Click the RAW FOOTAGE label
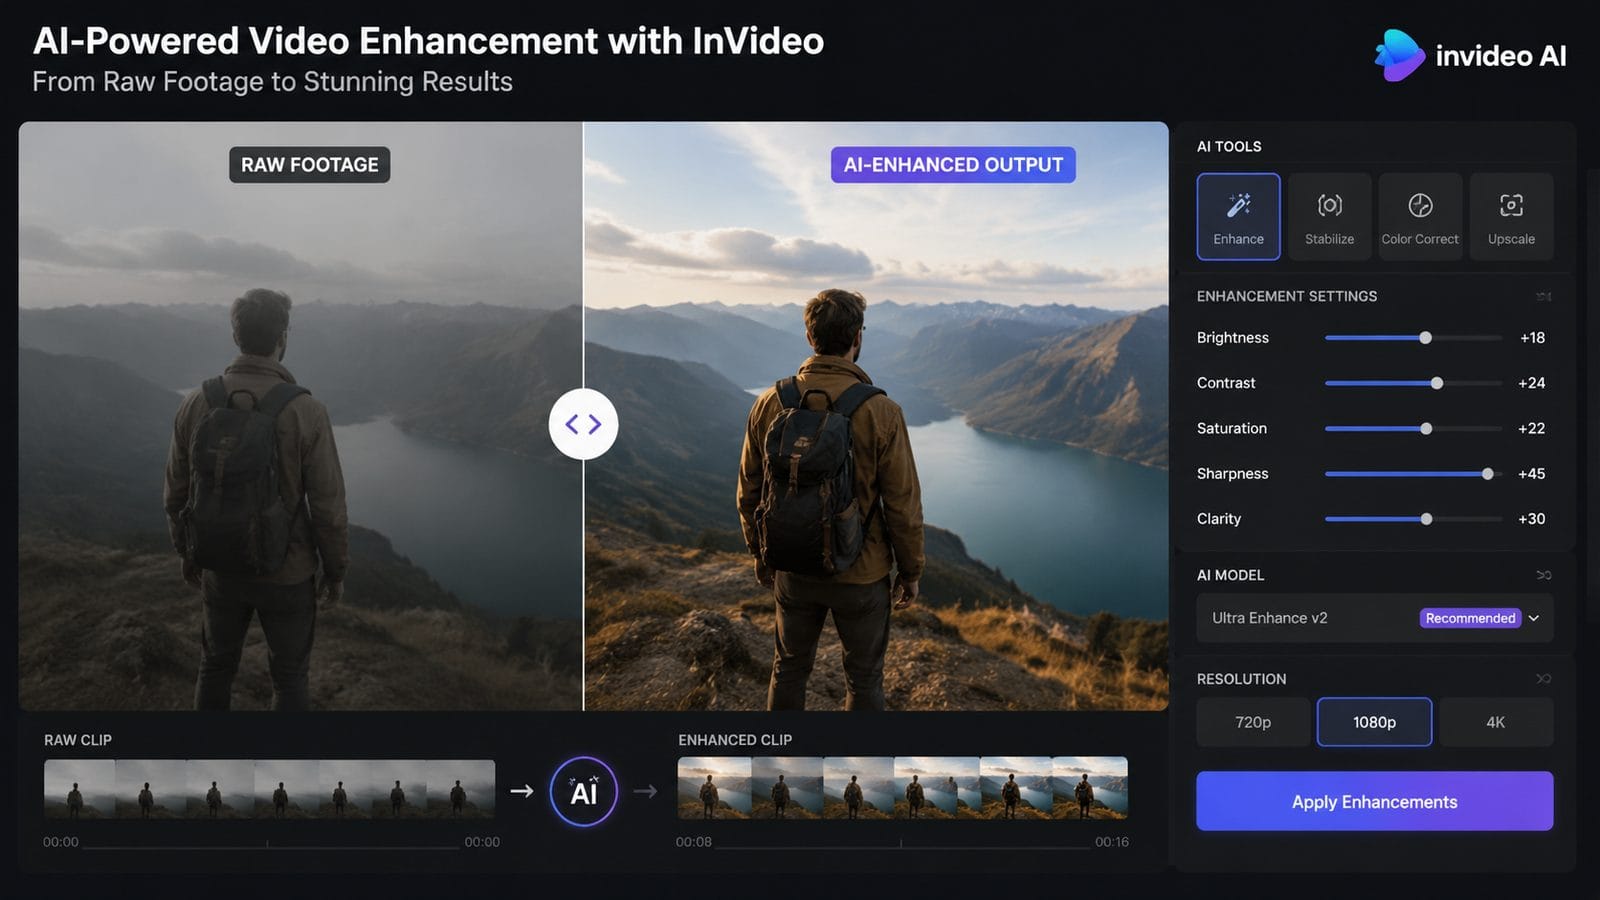 pyautogui.click(x=310, y=165)
